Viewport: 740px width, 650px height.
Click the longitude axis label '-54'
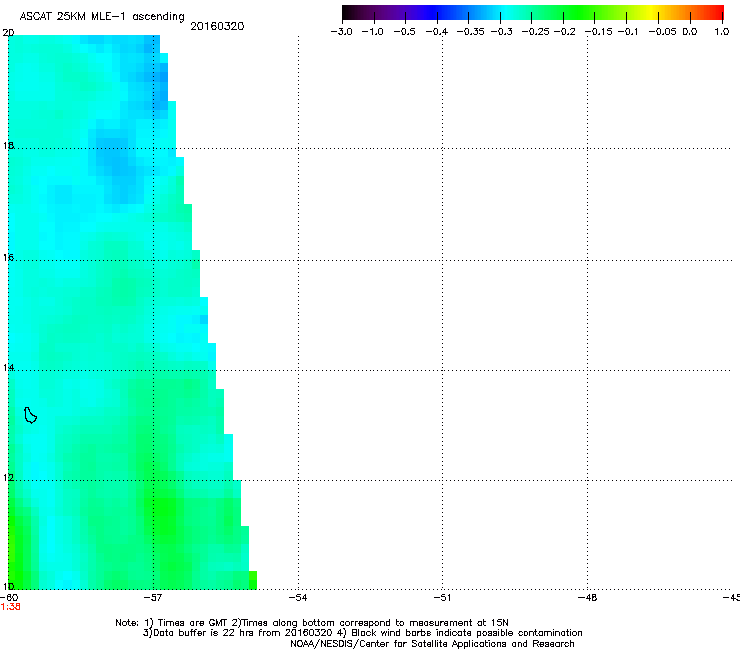pos(298,598)
